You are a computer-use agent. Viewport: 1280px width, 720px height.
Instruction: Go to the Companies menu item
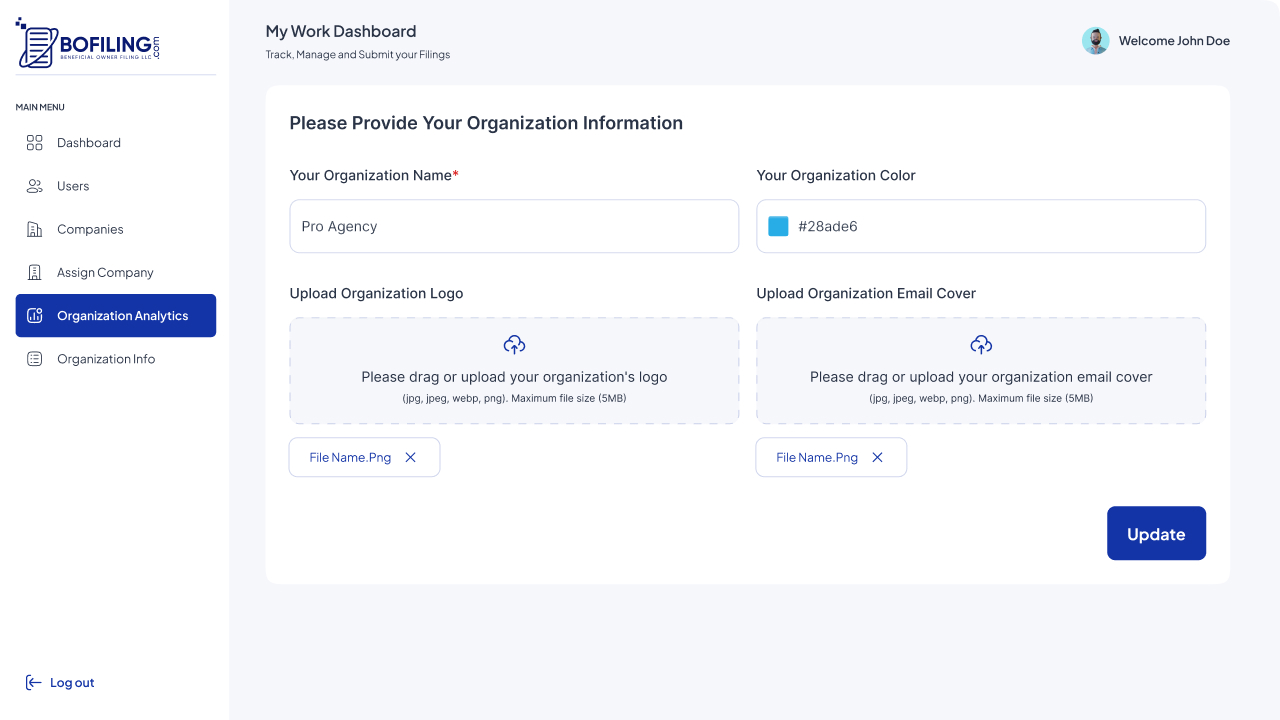coord(90,229)
